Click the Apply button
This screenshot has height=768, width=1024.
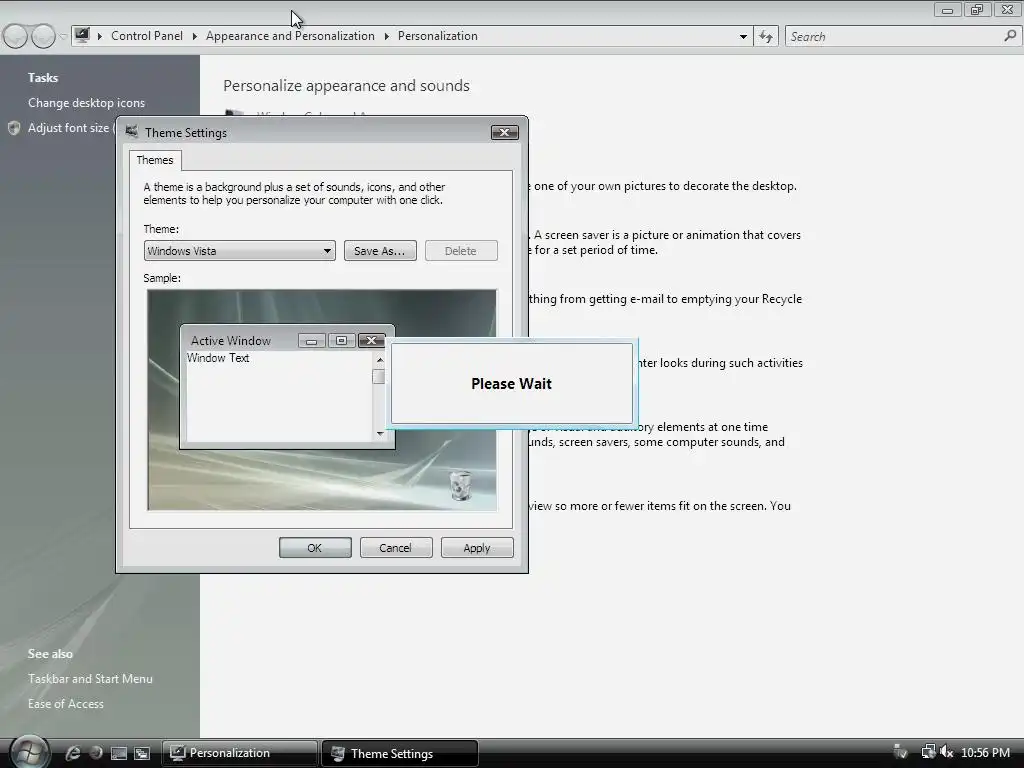(477, 548)
